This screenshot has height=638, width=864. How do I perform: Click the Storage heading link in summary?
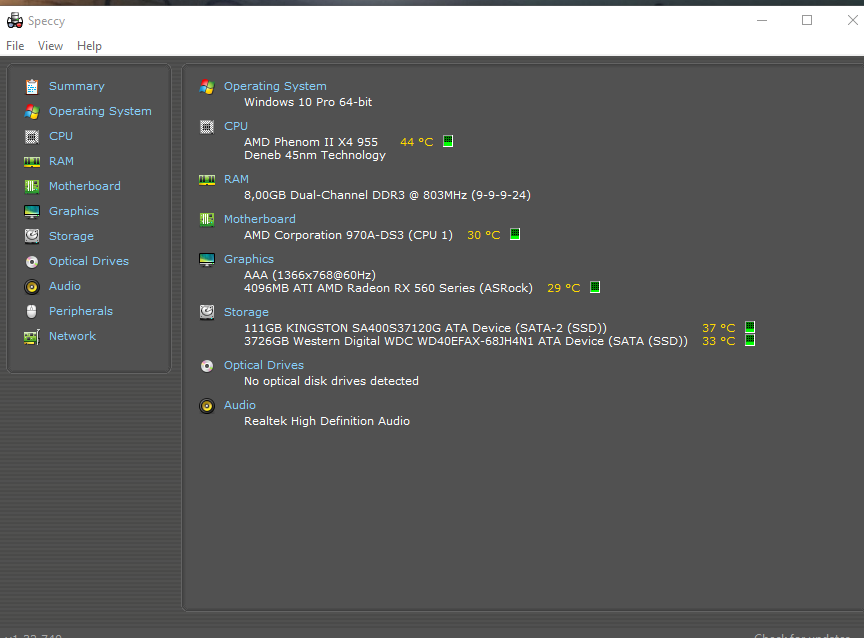[x=246, y=312]
